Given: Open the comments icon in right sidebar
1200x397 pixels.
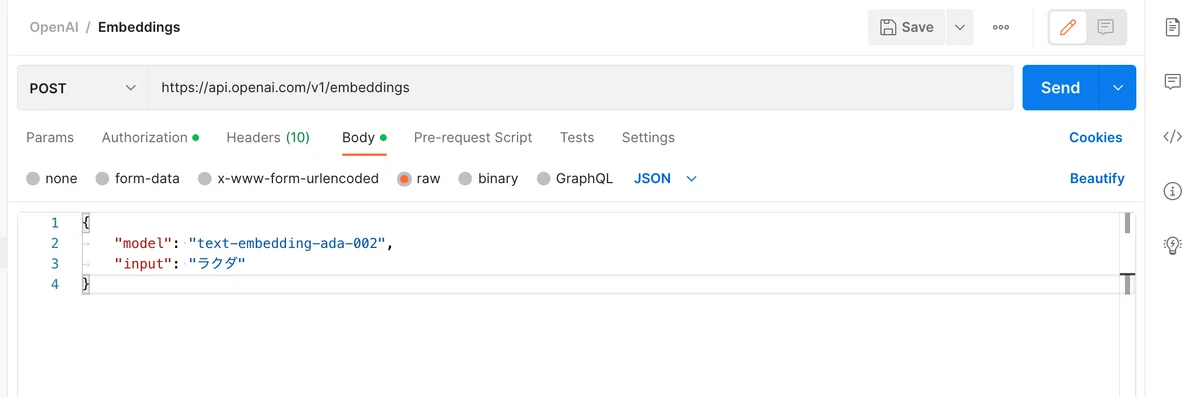Looking at the screenshot, I should [1173, 82].
